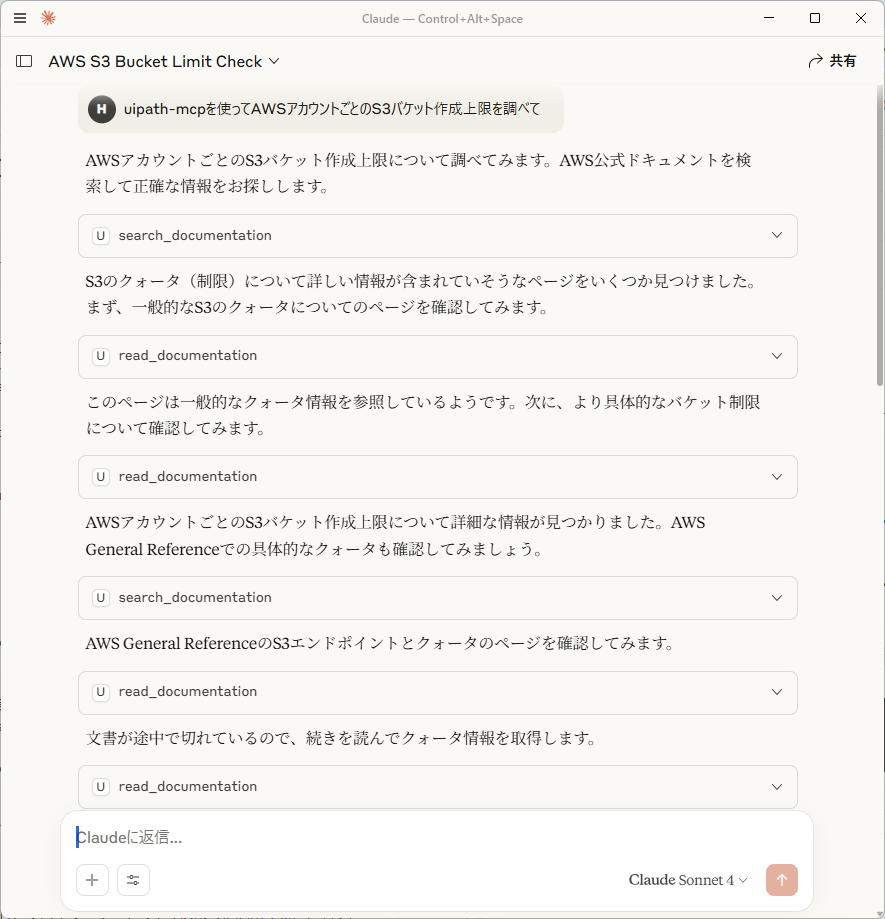Click the 共有 share button
885x919 pixels.
coord(832,61)
